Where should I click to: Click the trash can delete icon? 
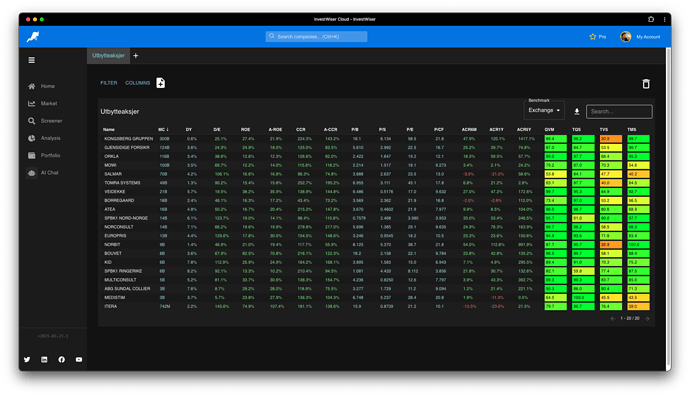[x=646, y=84]
